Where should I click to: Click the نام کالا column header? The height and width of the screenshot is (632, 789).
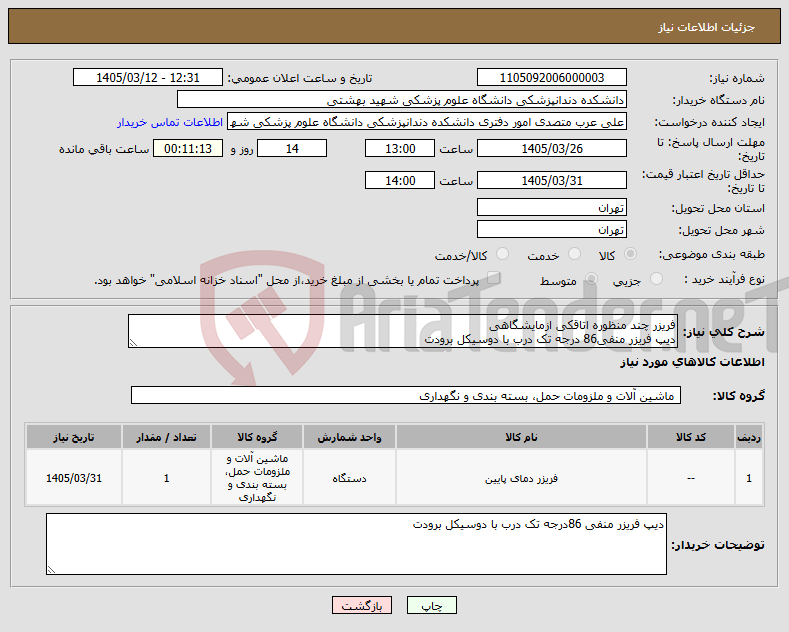click(521, 437)
